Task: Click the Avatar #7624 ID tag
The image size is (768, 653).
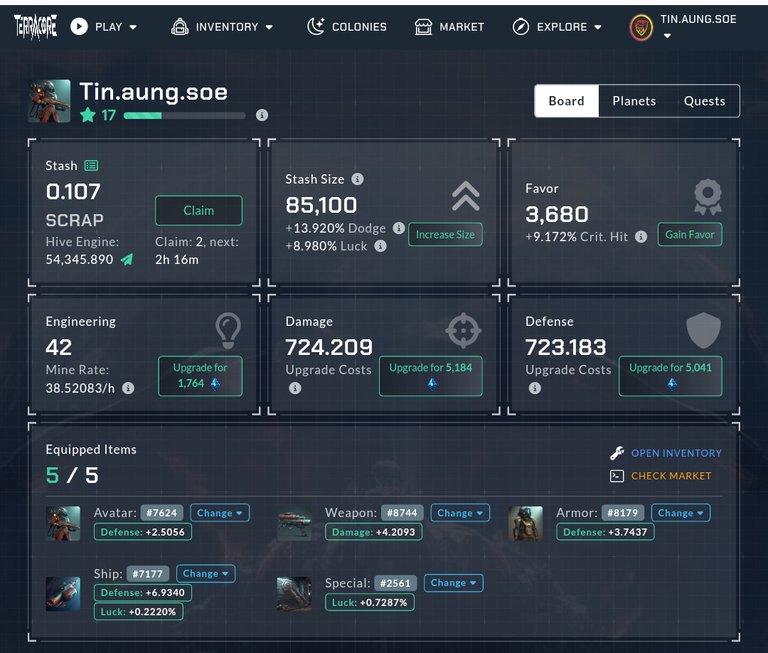Action: (162, 513)
